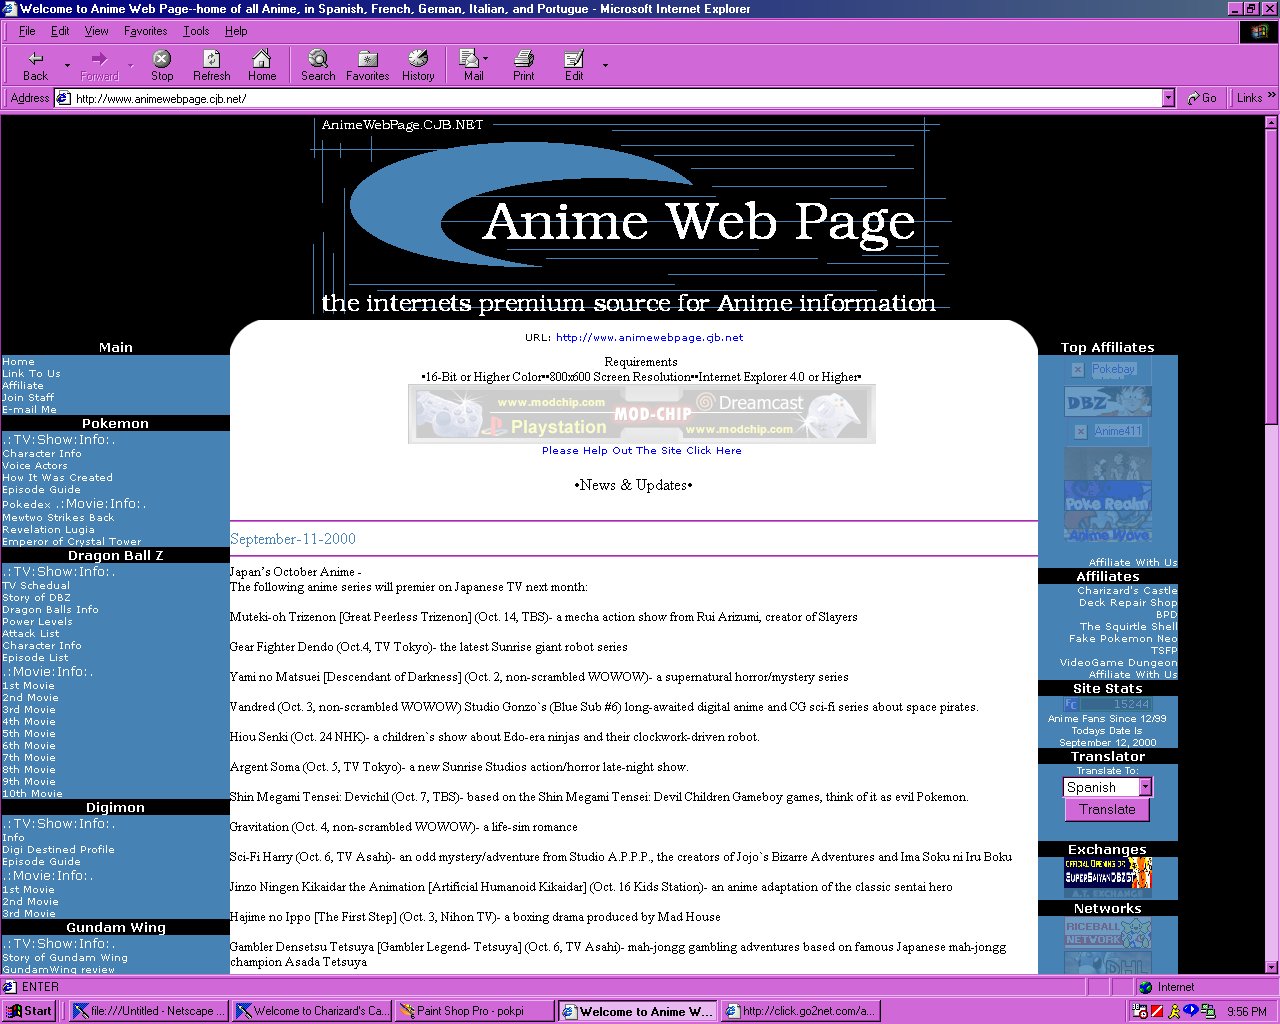Viewport: 1280px width, 1024px height.
Task: Click the Mod-Chip banner advertisement
Action: click(641, 413)
